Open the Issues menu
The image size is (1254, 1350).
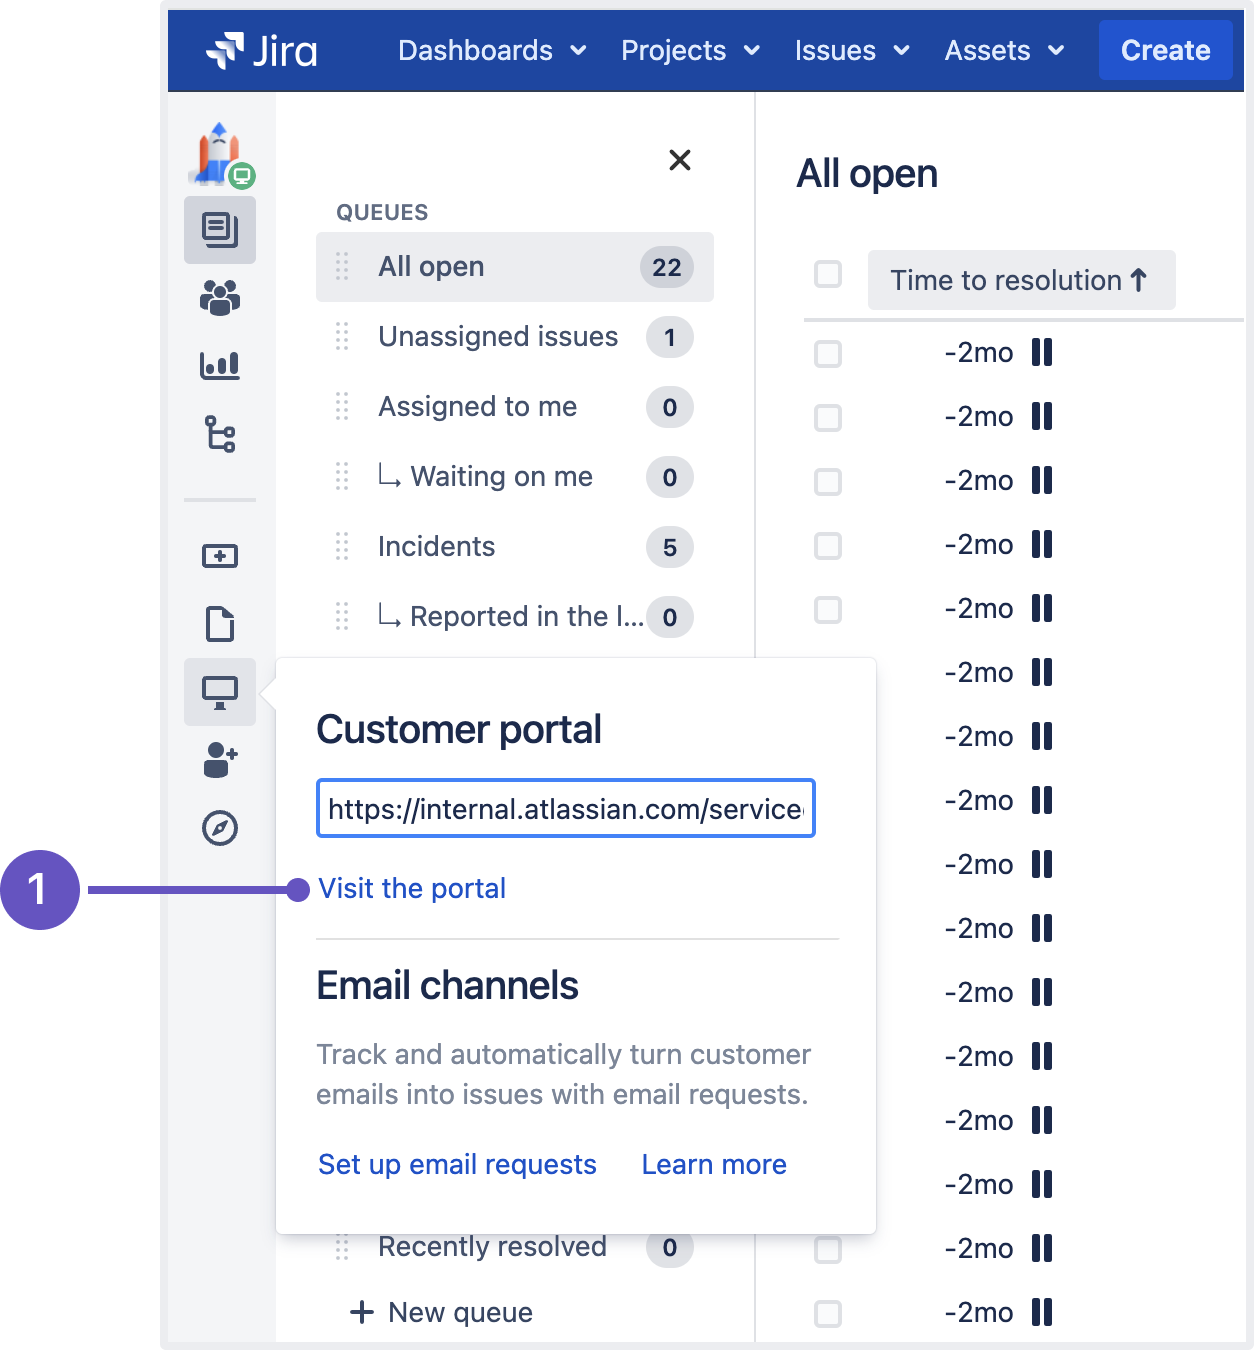click(852, 50)
